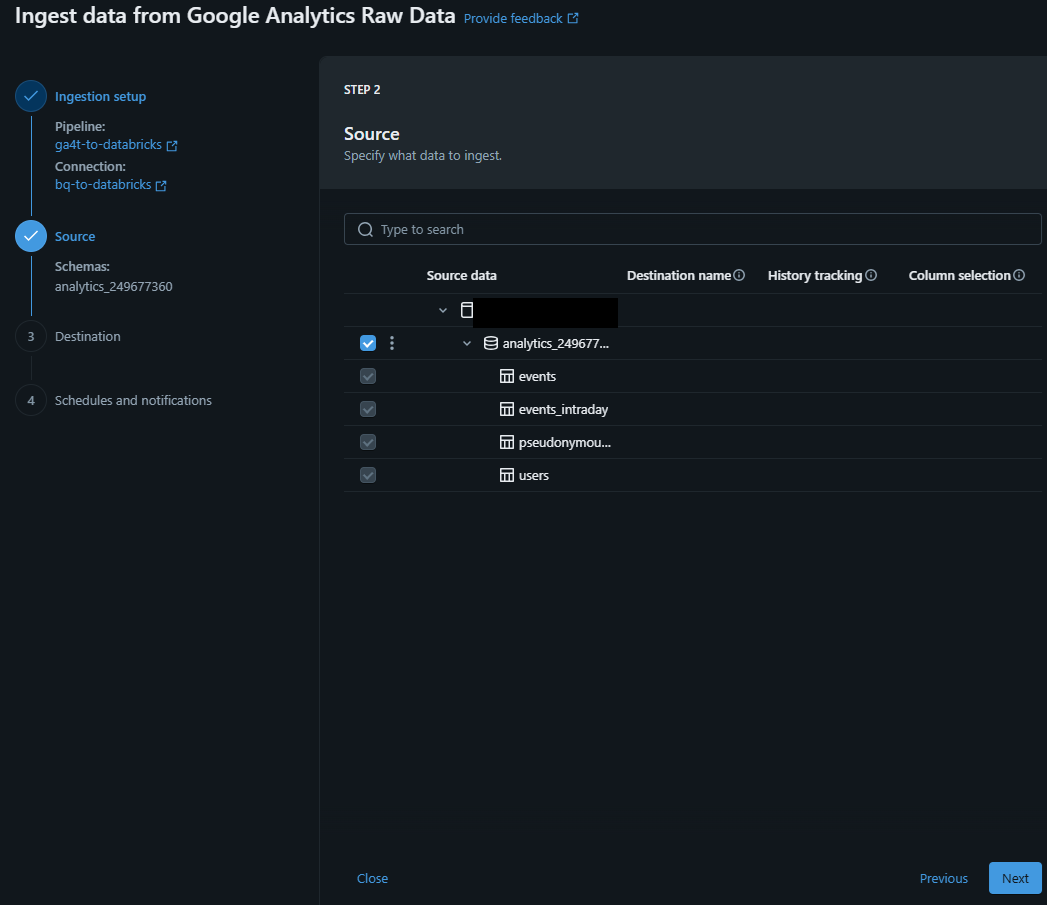This screenshot has height=905, width=1047.
Task: Click the Previous button
Action: tap(944, 878)
